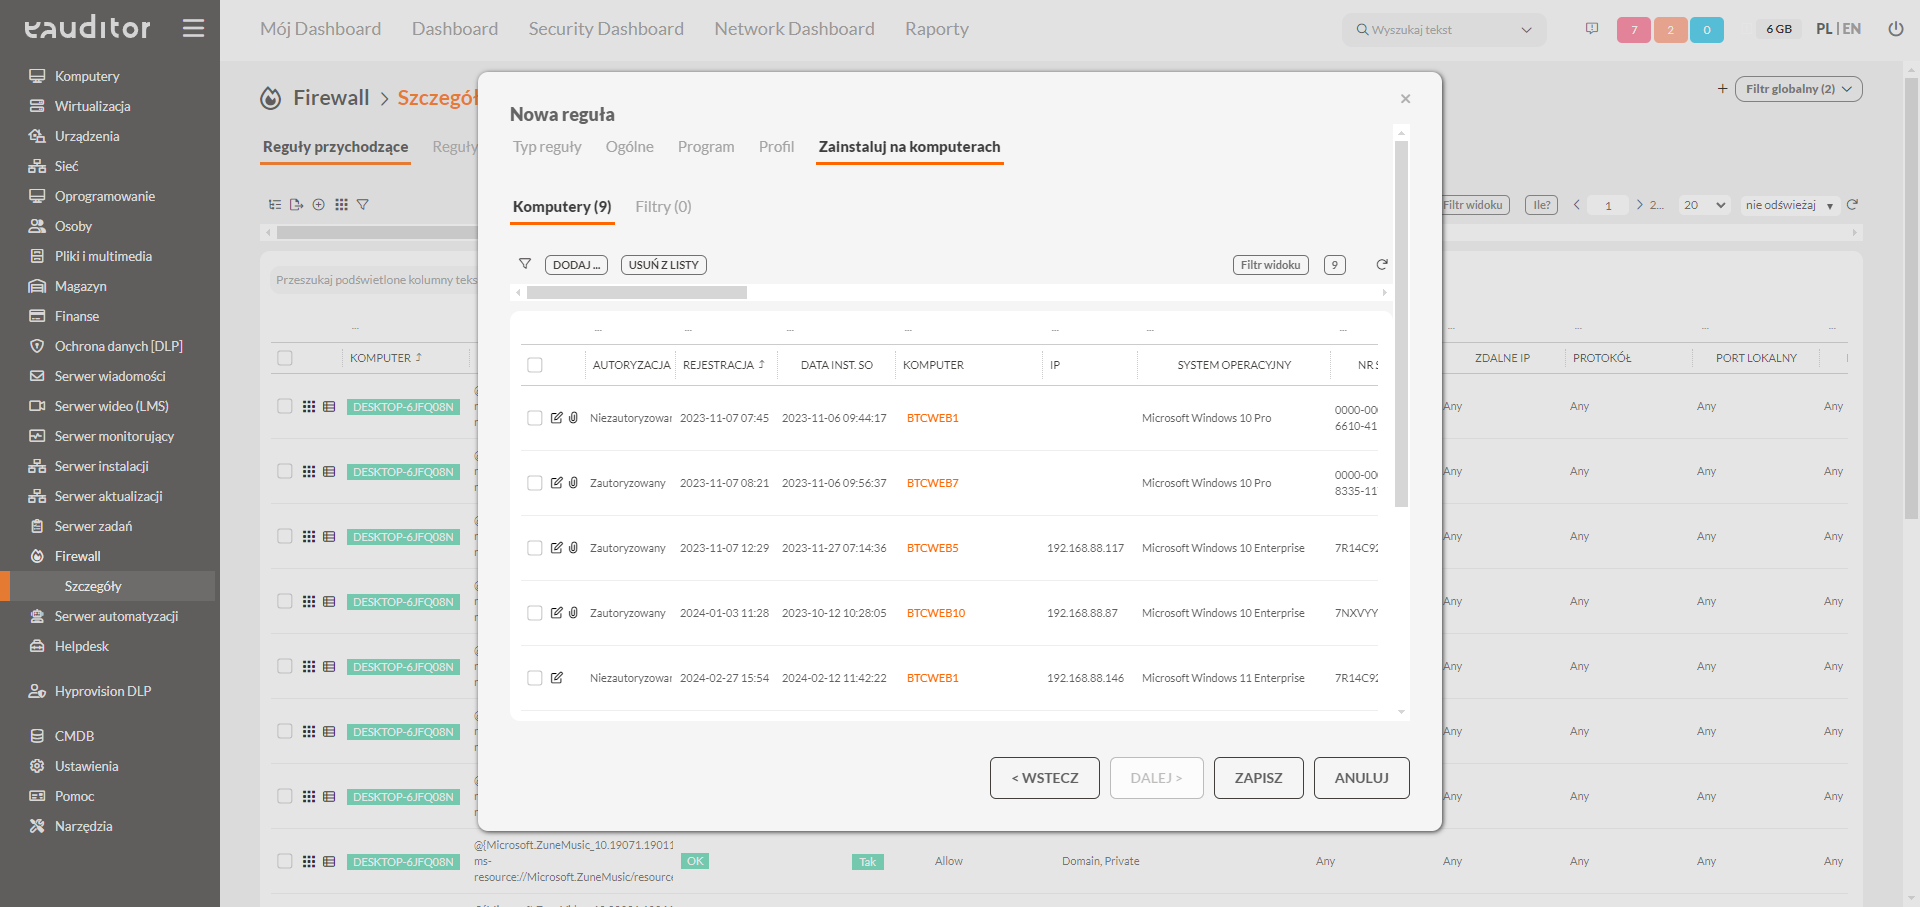Edit the BTCWEB7 row with pencil icon

tap(557, 483)
